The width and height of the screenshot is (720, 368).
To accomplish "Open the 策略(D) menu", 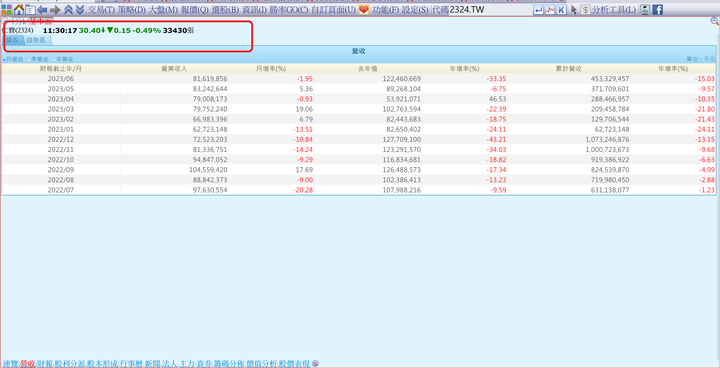I will (x=132, y=10).
